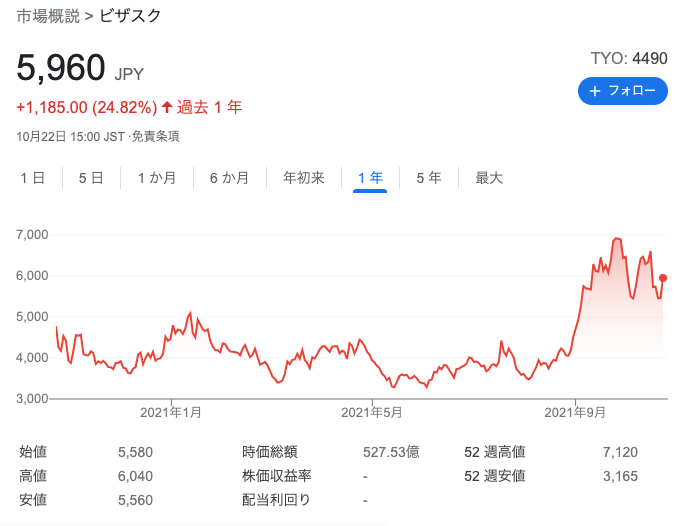Click the 高値 value 6,040
The image size is (687, 526).
(x=135, y=476)
